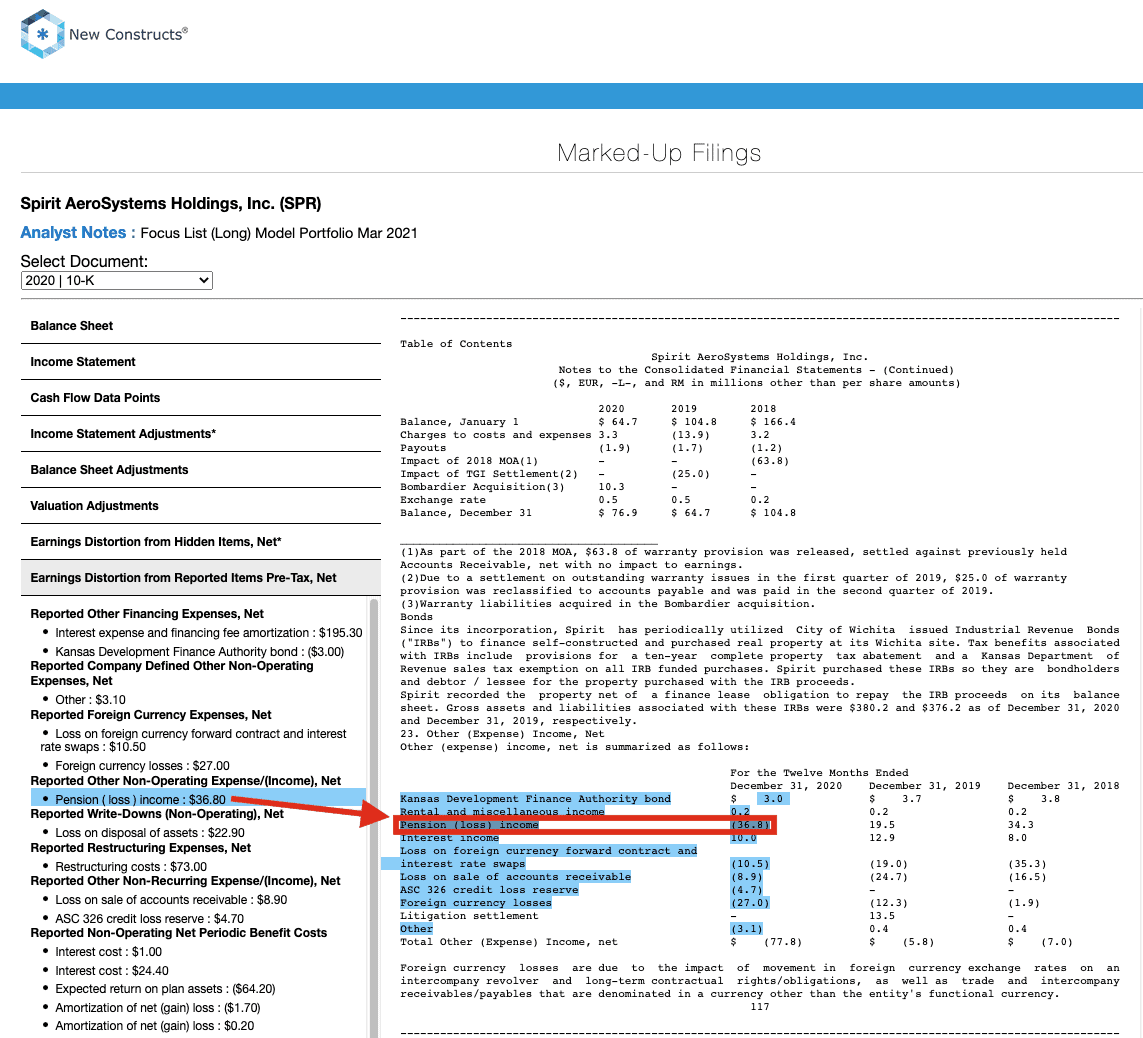Select Restructuring costs : $73.00 item
This screenshot has height=1038, width=1143.
click(130, 867)
